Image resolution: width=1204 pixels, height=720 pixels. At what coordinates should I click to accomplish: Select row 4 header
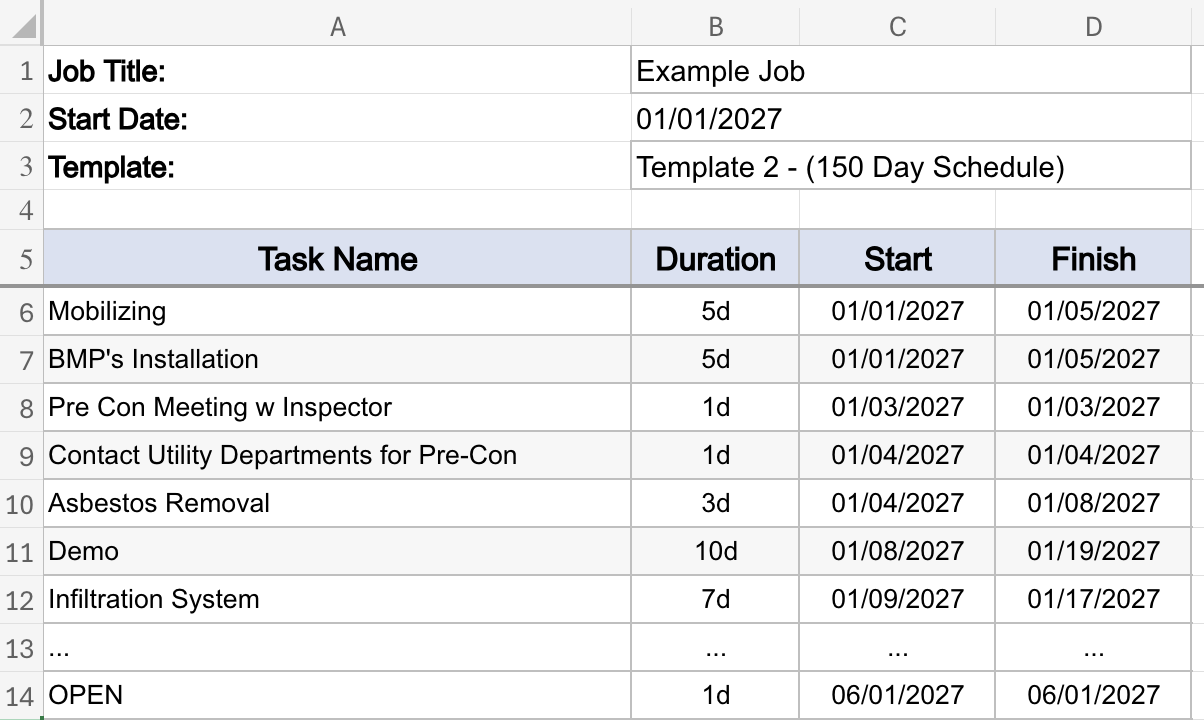(22, 211)
